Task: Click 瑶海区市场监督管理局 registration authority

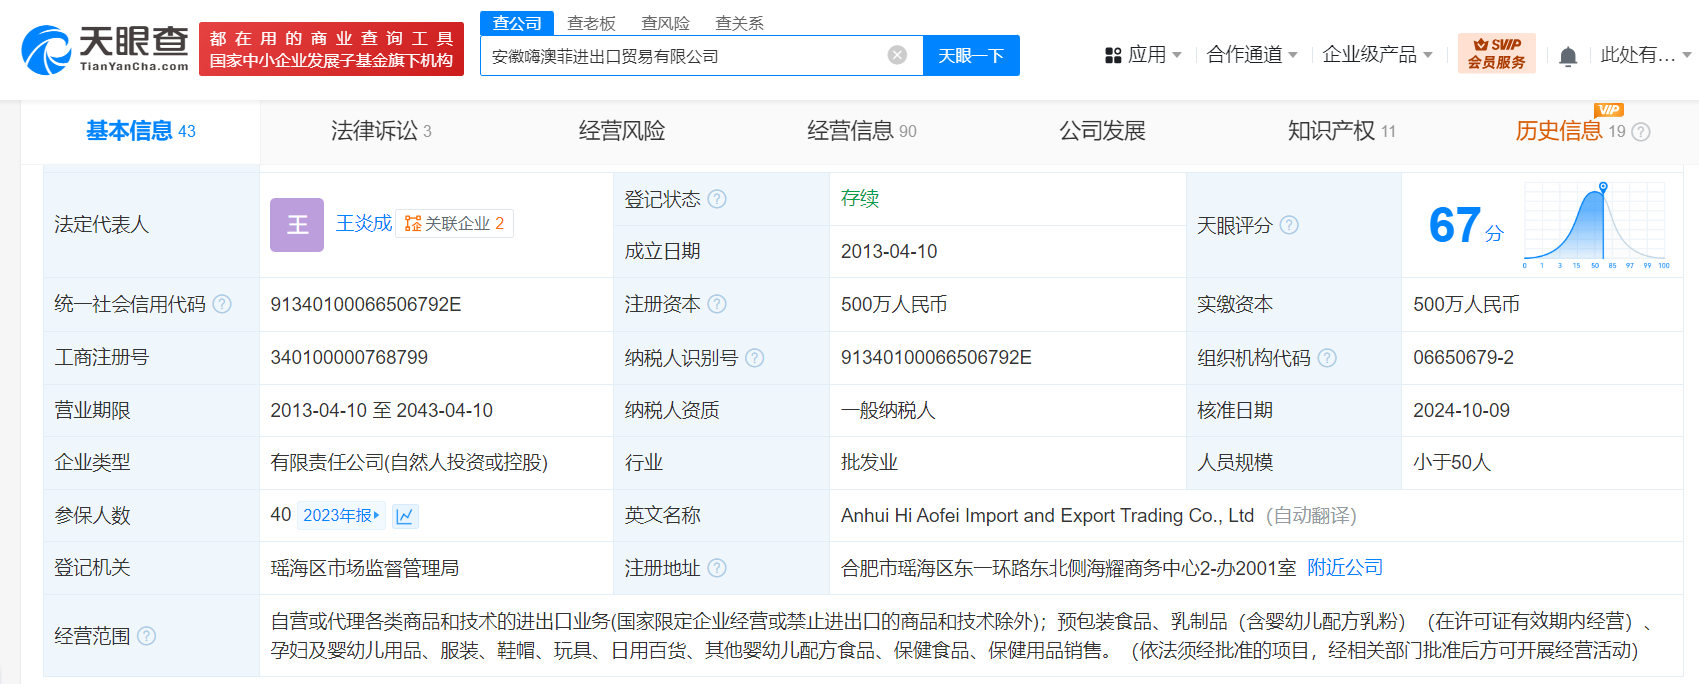Action: pos(365,568)
